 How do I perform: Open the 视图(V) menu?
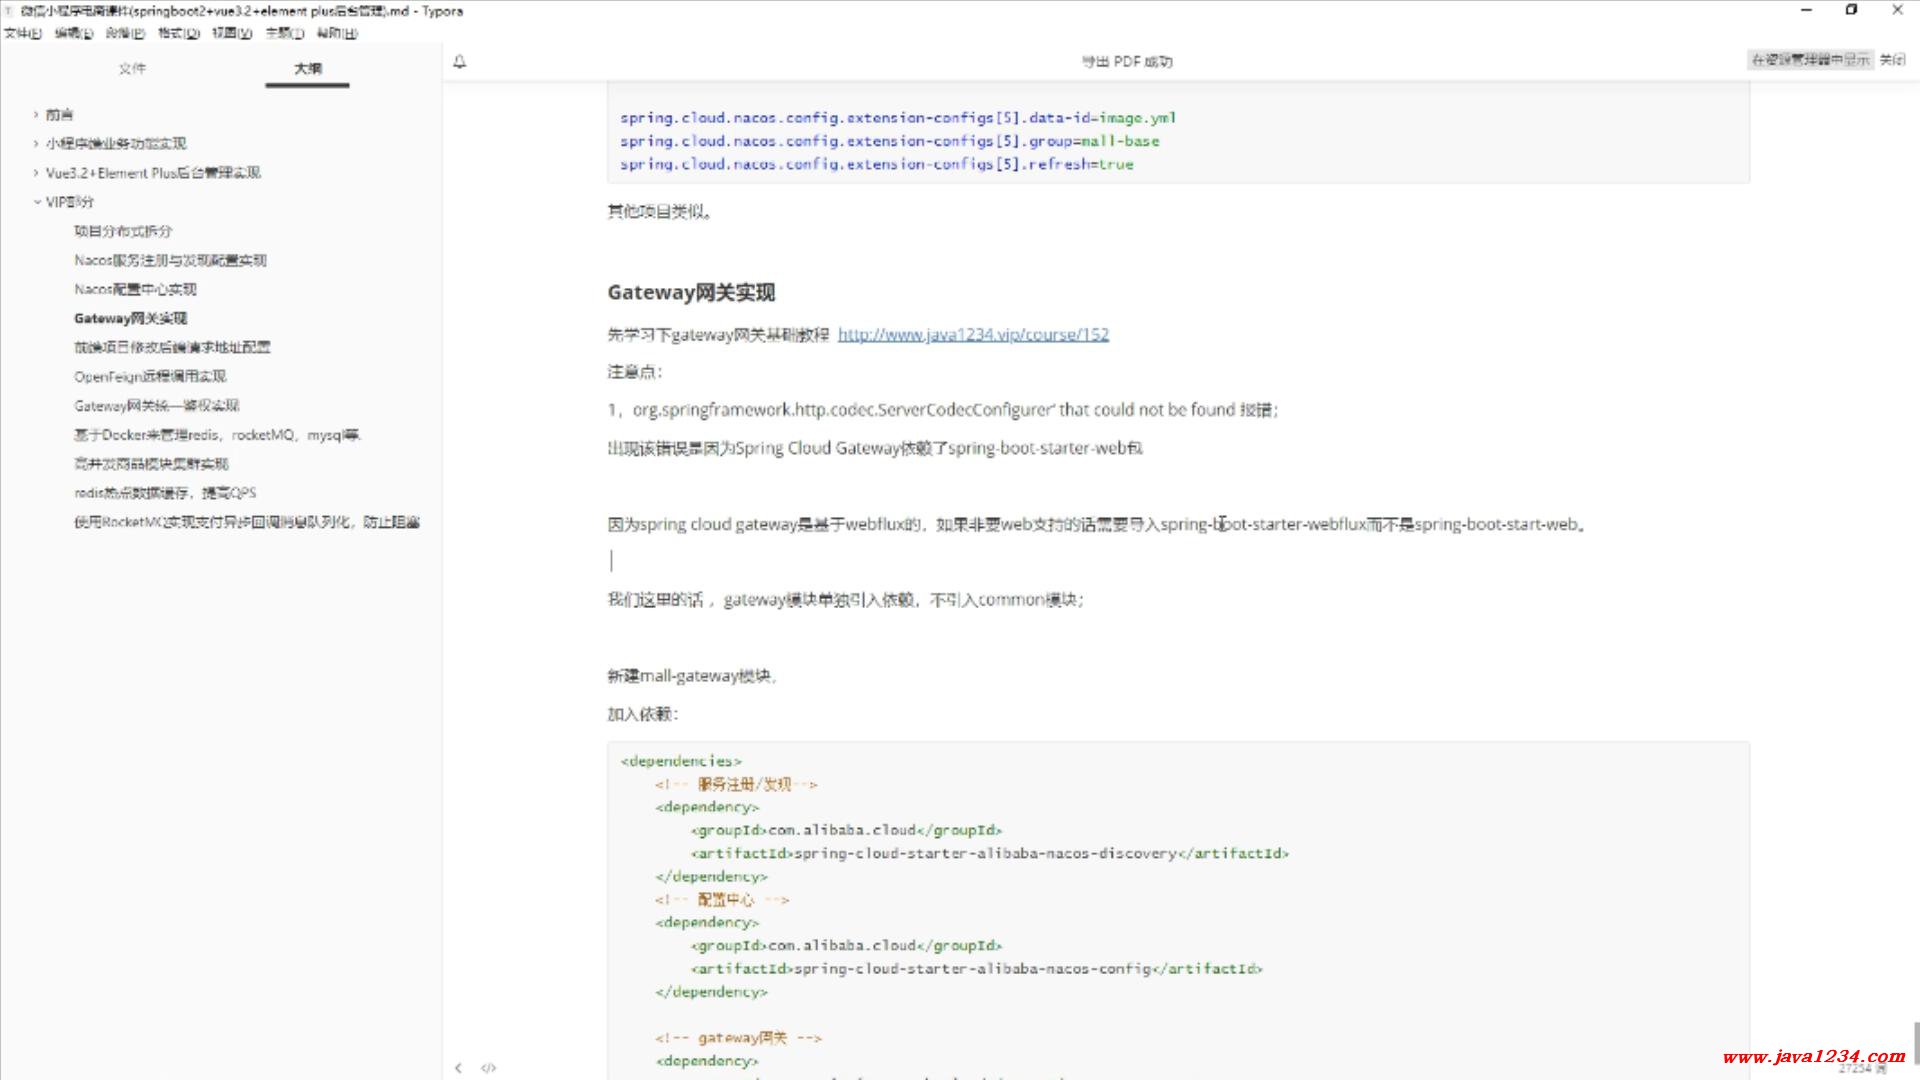[x=232, y=33]
